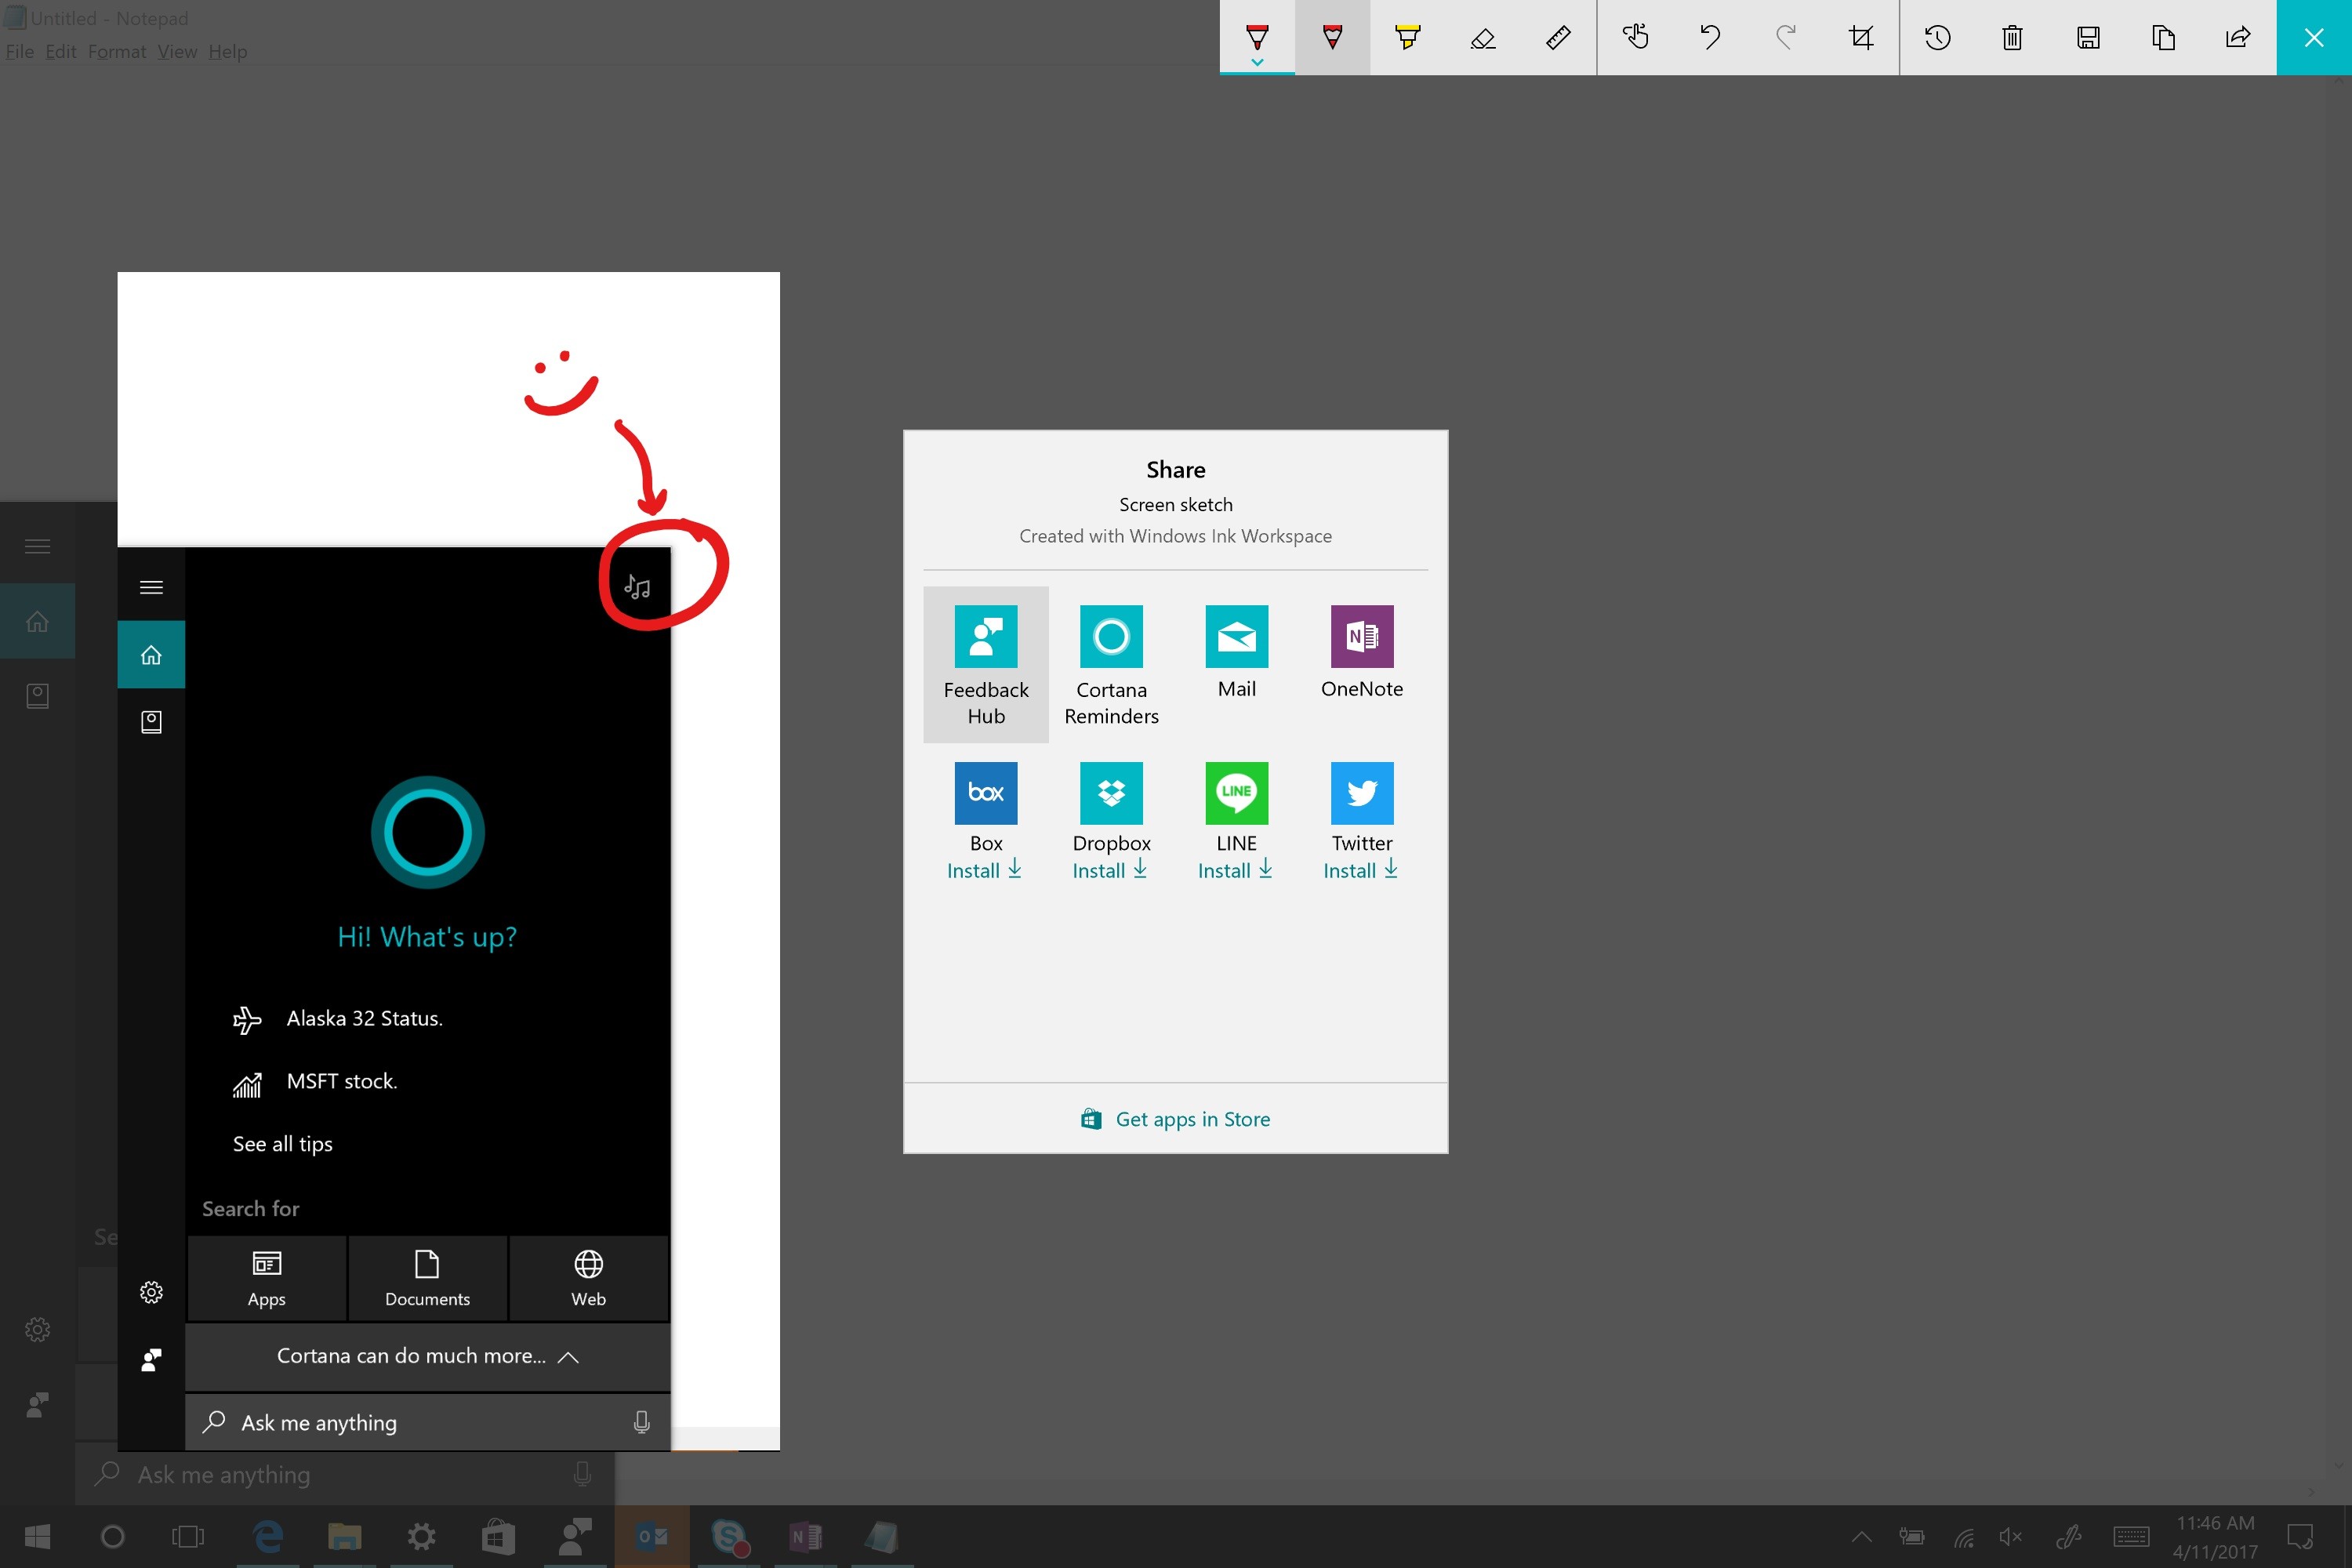
Task: Collapse the Cortana can do much more panel
Action: pos(569,1357)
